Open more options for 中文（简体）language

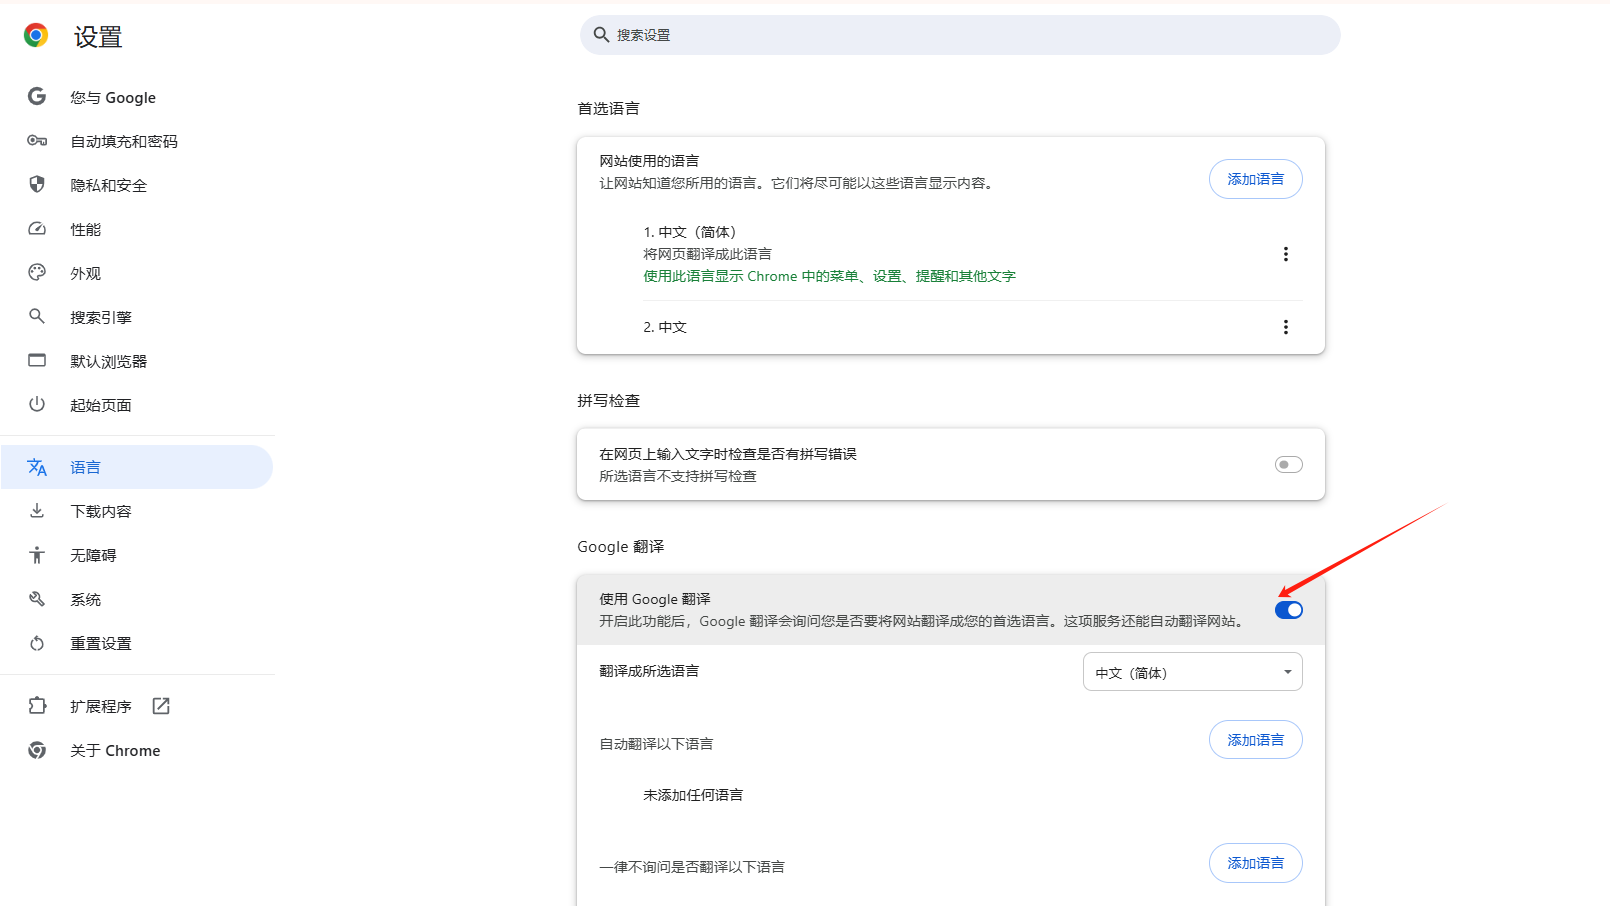(1286, 254)
